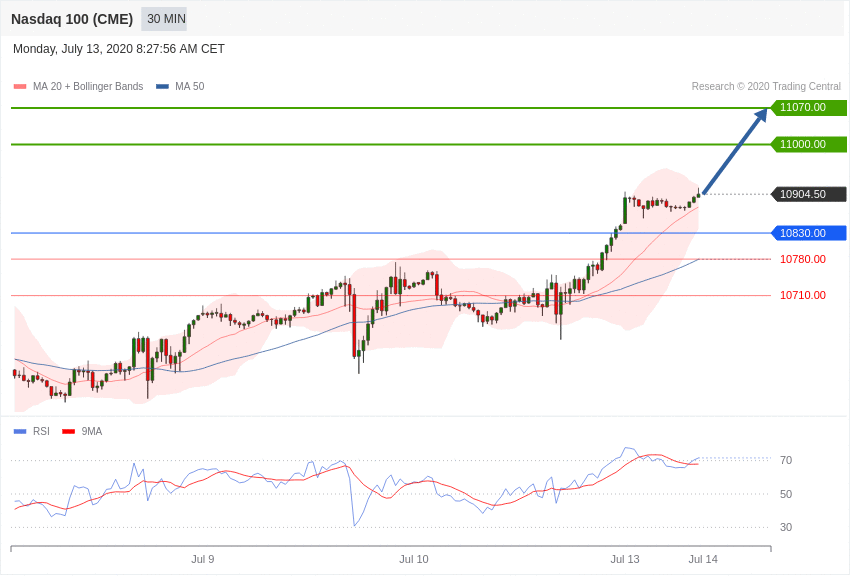850x576 pixels.
Task: Click the RSI blue legend swatch
Action: tap(20, 432)
